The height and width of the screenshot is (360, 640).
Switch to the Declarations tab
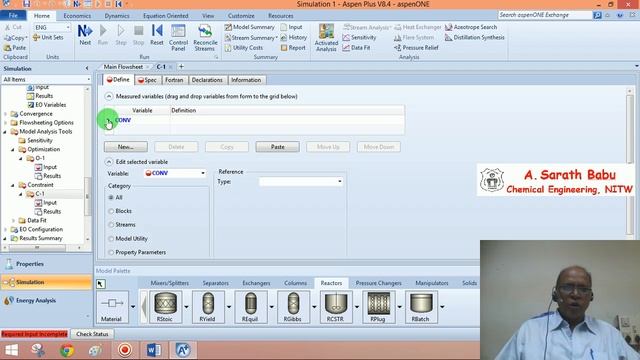pyautogui.click(x=207, y=80)
